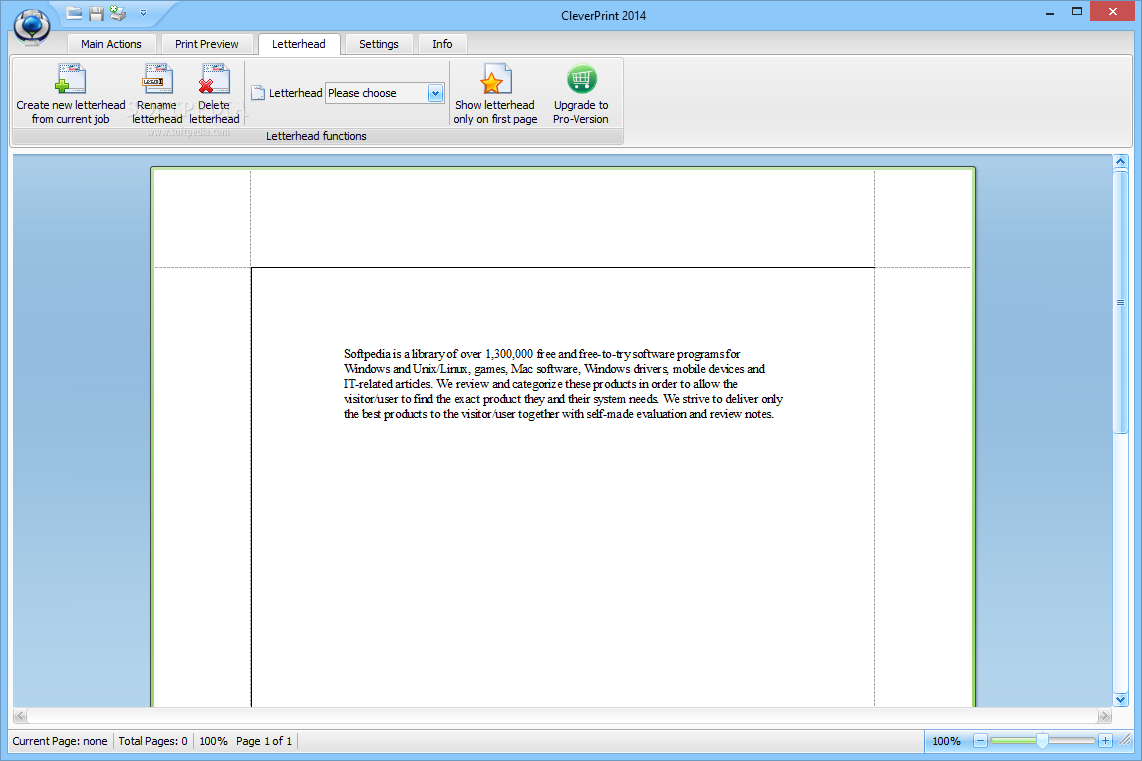Click the horizontal scrollbar left arrow
This screenshot has height=761, width=1142.
point(20,716)
